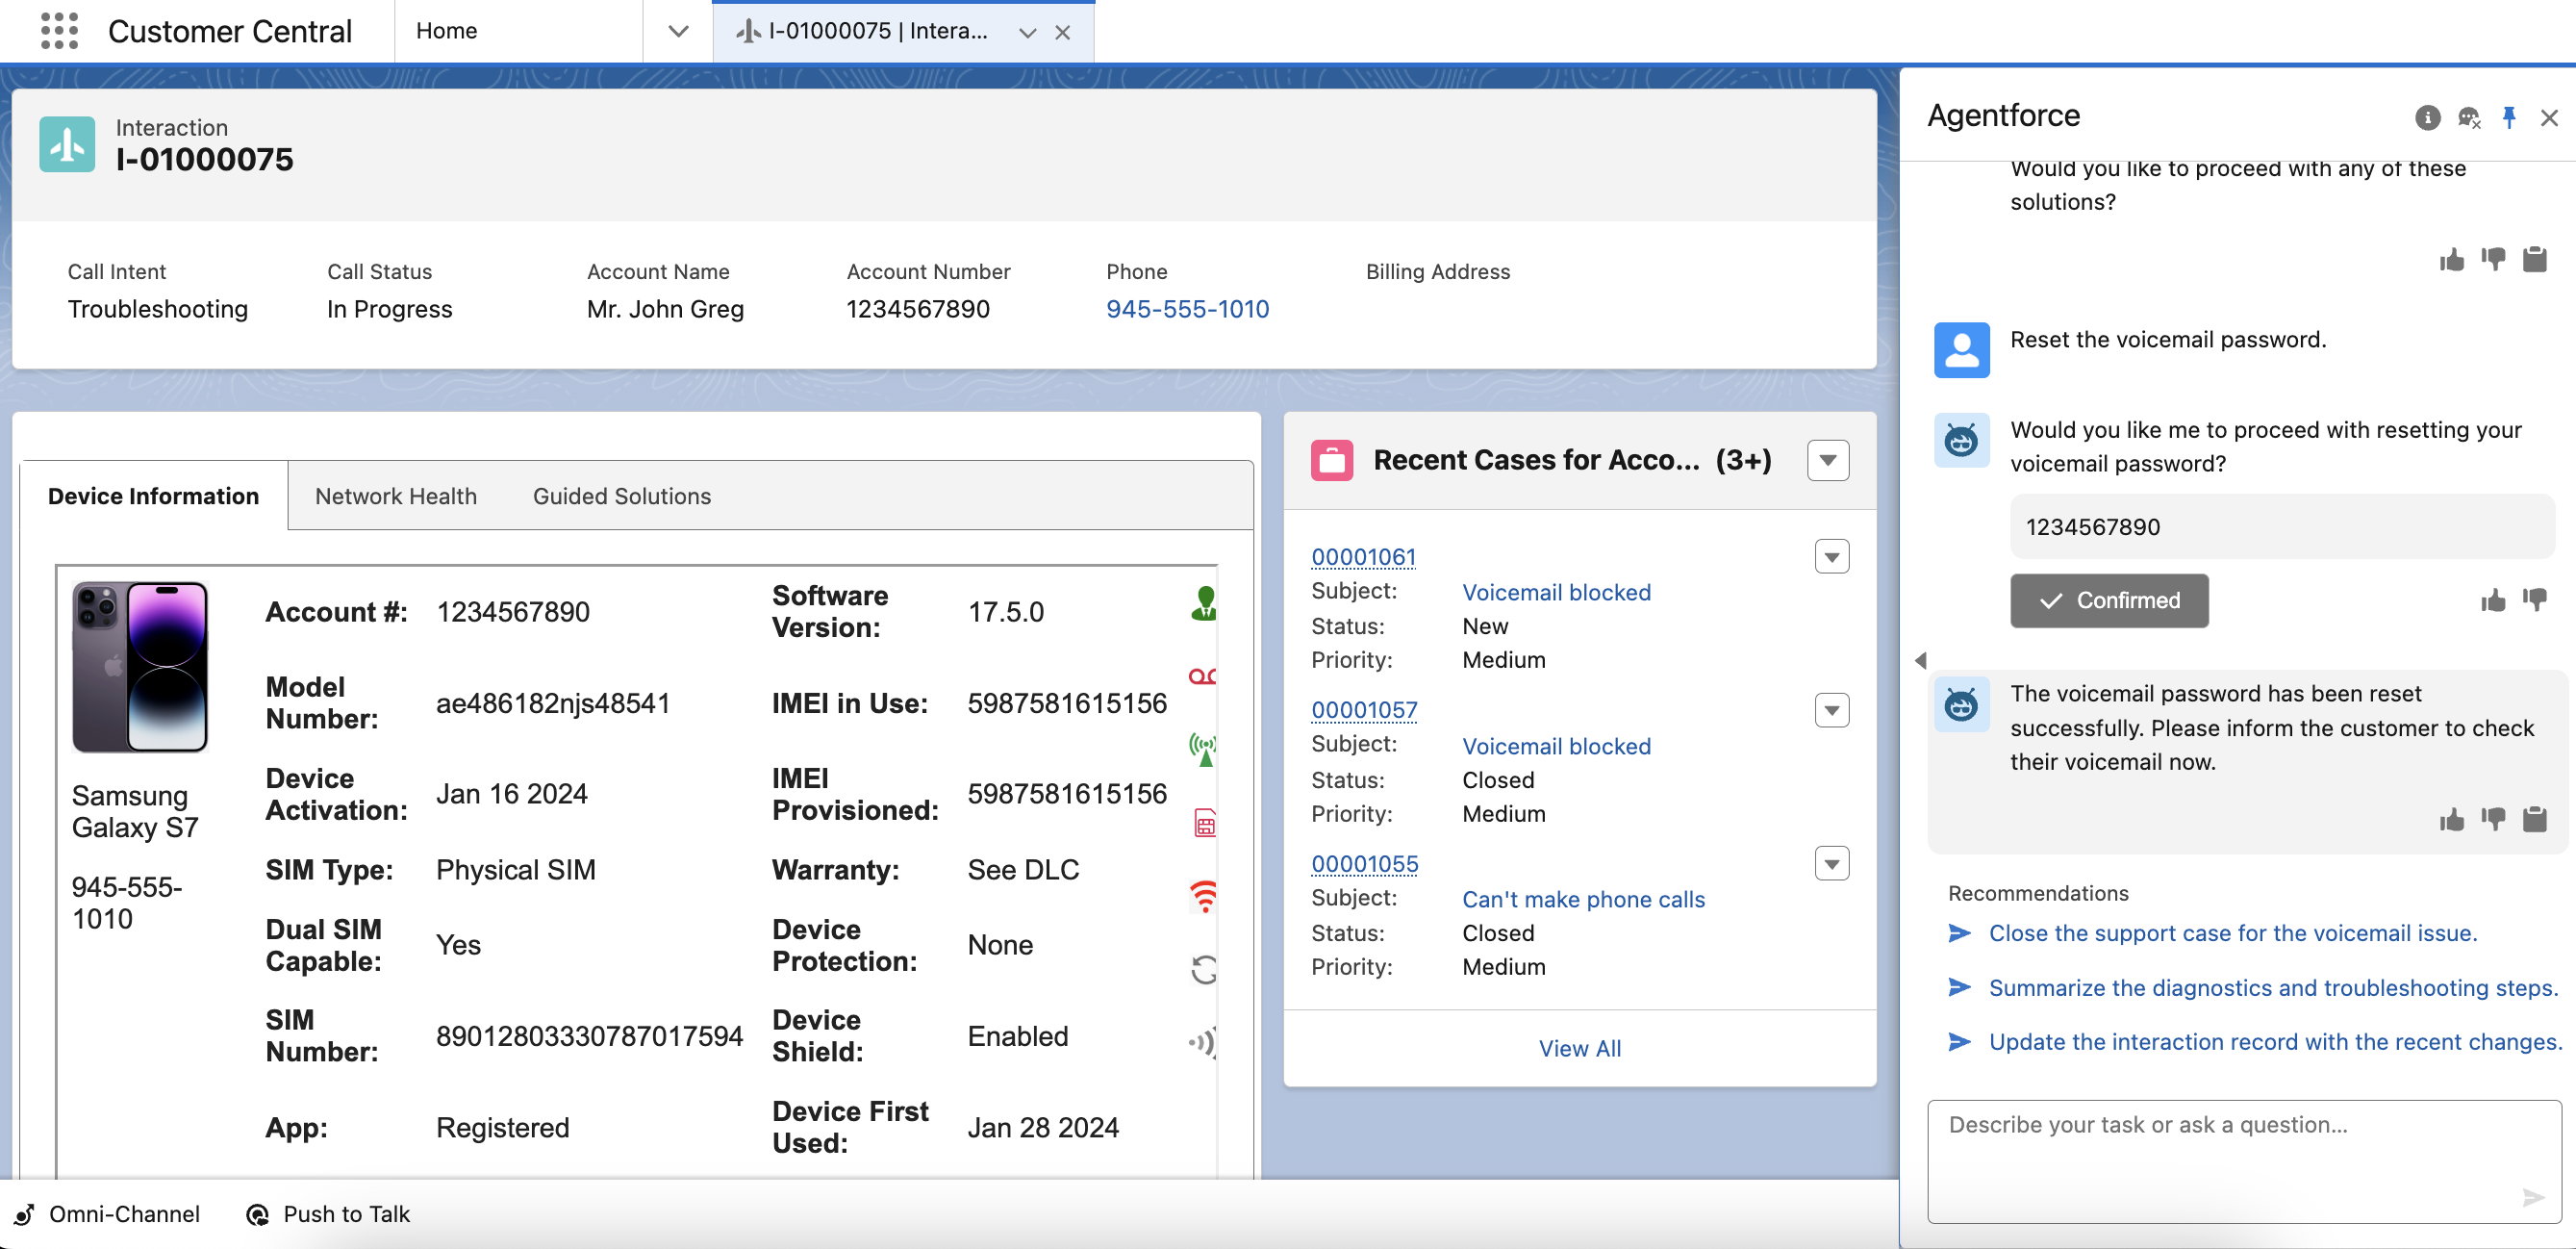Open the Guided Solutions tab
Screen dimensions: 2576x1249
[x=621, y=496]
